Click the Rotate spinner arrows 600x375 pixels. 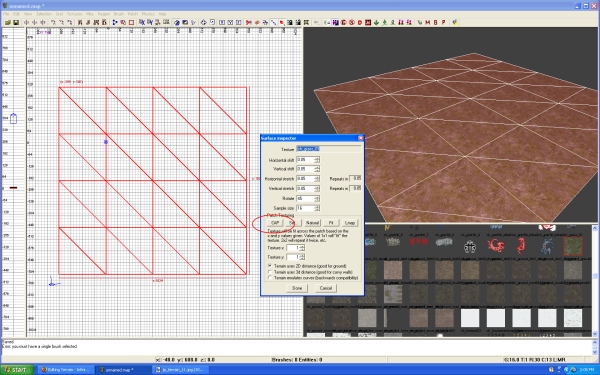pos(317,198)
